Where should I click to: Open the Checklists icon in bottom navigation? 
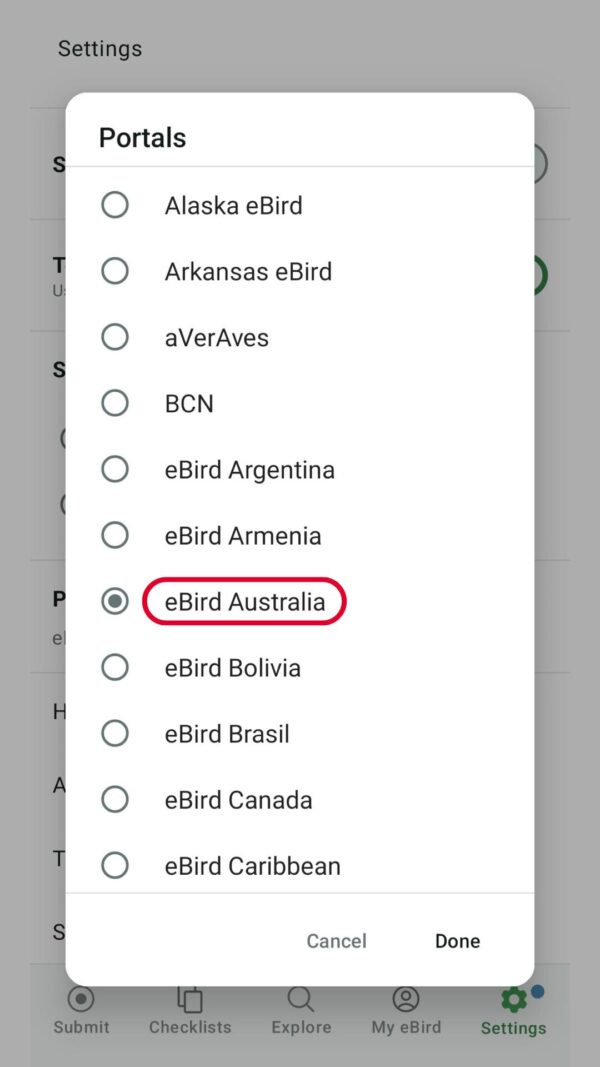189,999
